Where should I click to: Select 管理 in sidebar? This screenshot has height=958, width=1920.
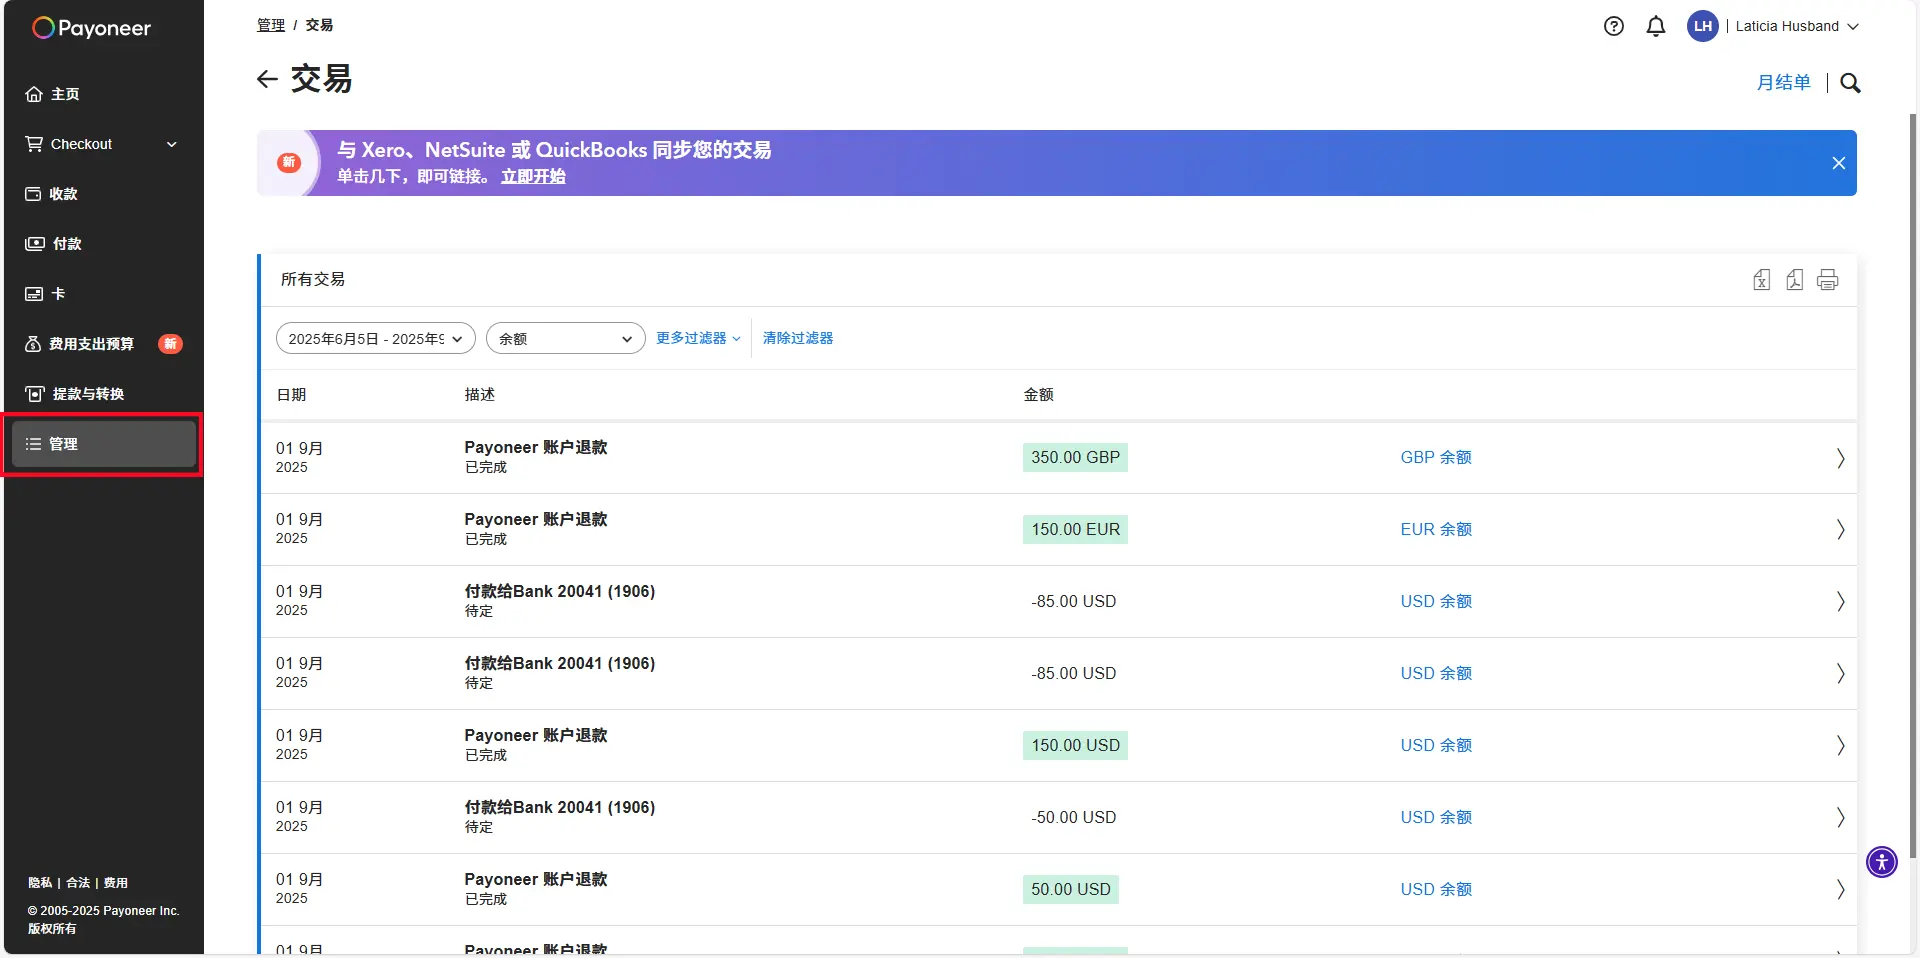point(103,444)
